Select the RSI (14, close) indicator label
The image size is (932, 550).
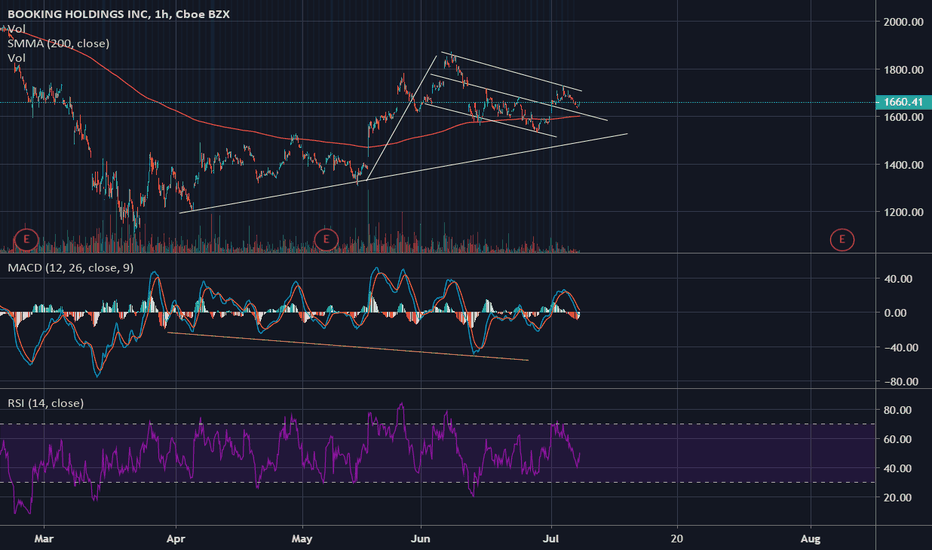click(45, 403)
